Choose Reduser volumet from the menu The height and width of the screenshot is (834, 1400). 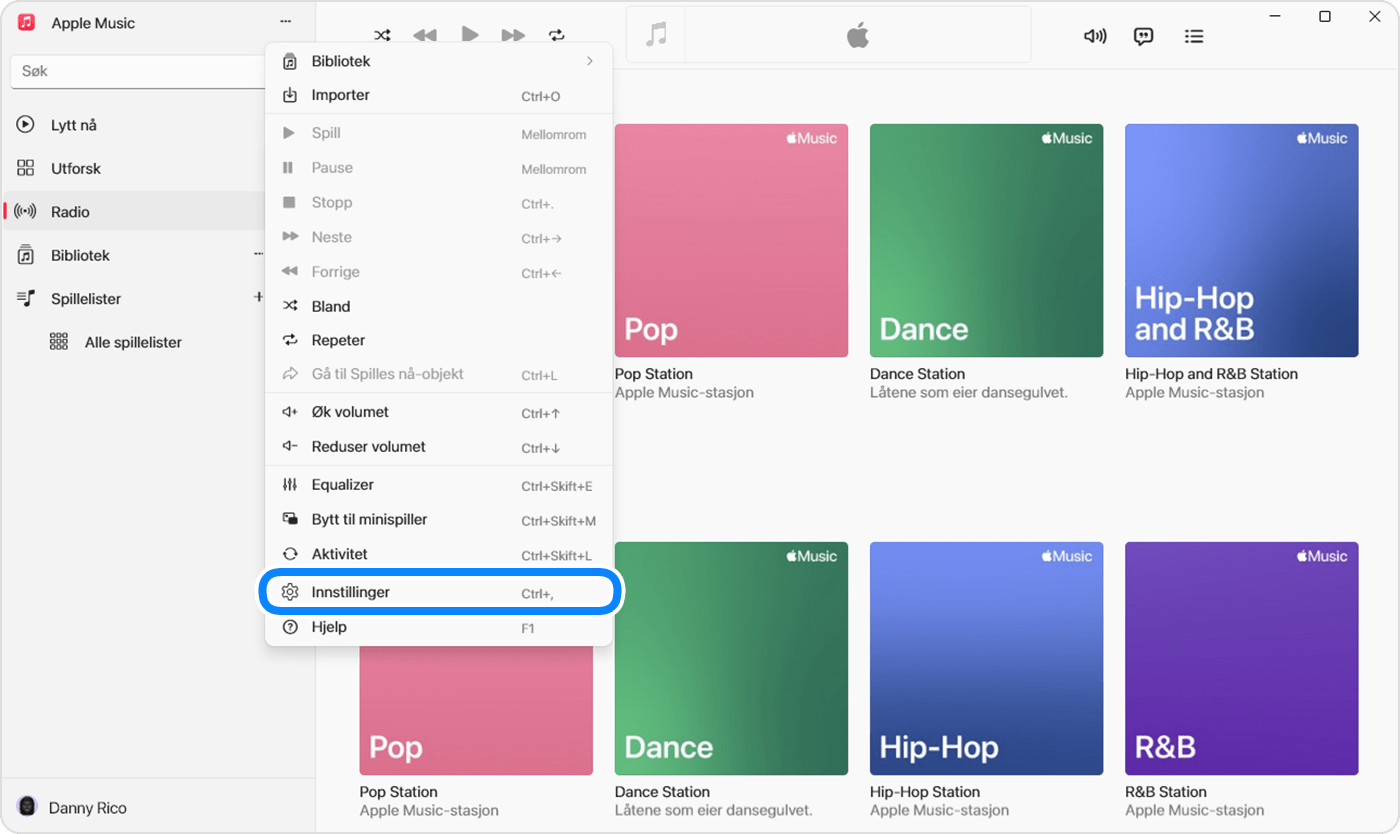click(438, 446)
